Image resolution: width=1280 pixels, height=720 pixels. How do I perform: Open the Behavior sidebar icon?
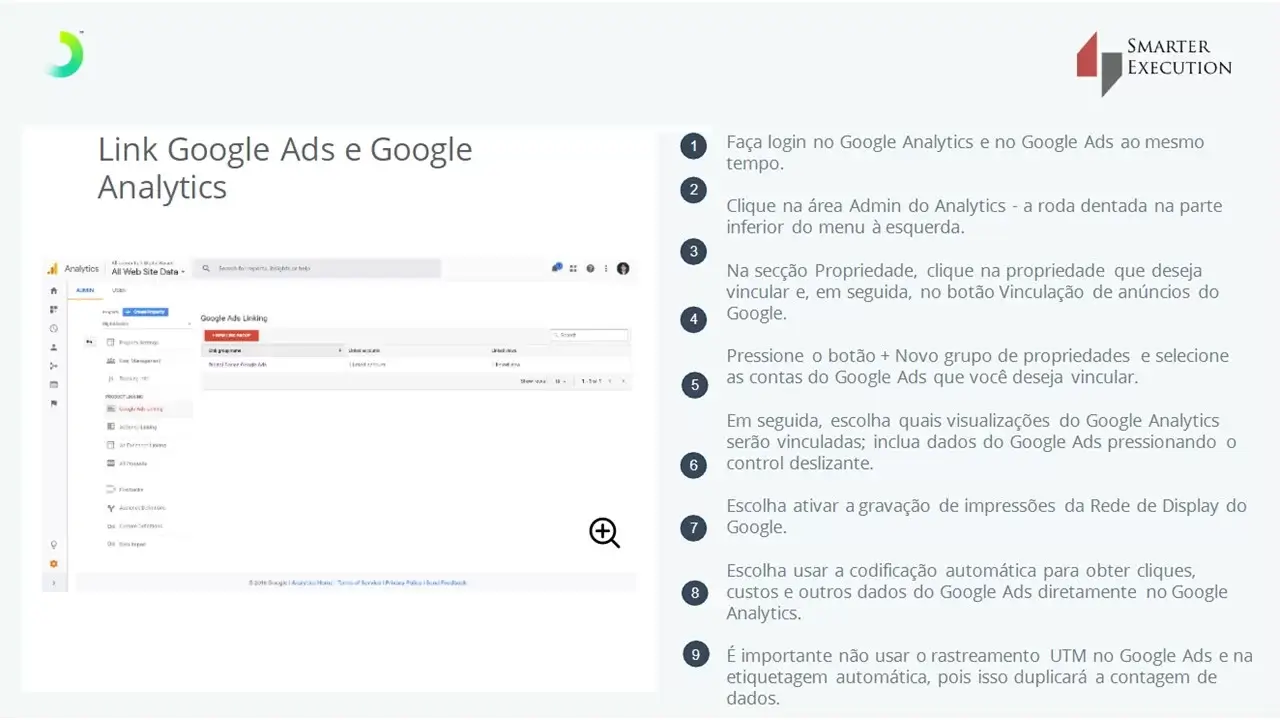(54, 384)
